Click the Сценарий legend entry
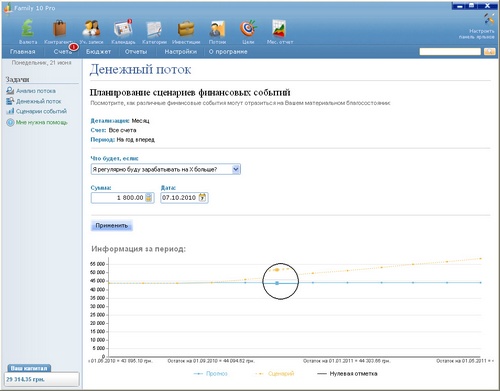The image size is (500, 391). (275, 374)
